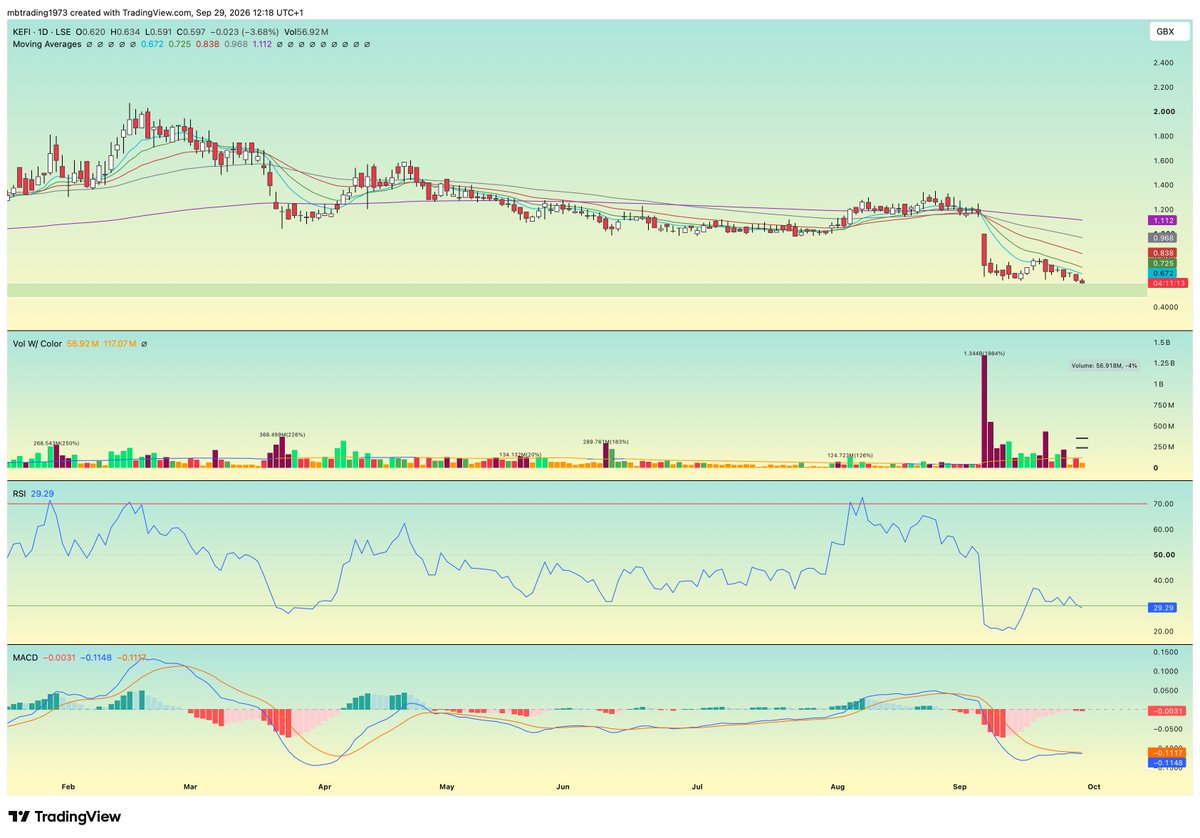Click the green 0.725 value in Moving Averages legend
This screenshot has width=1200, height=838.
pyautogui.click(x=179, y=45)
